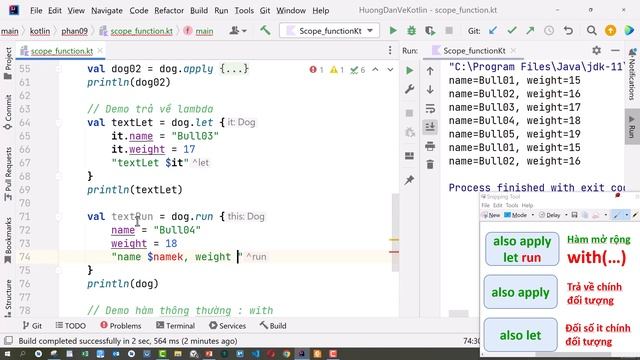Open editor tab options menu
Viewport: 640px width, 360px height.
(x=390, y=50)
